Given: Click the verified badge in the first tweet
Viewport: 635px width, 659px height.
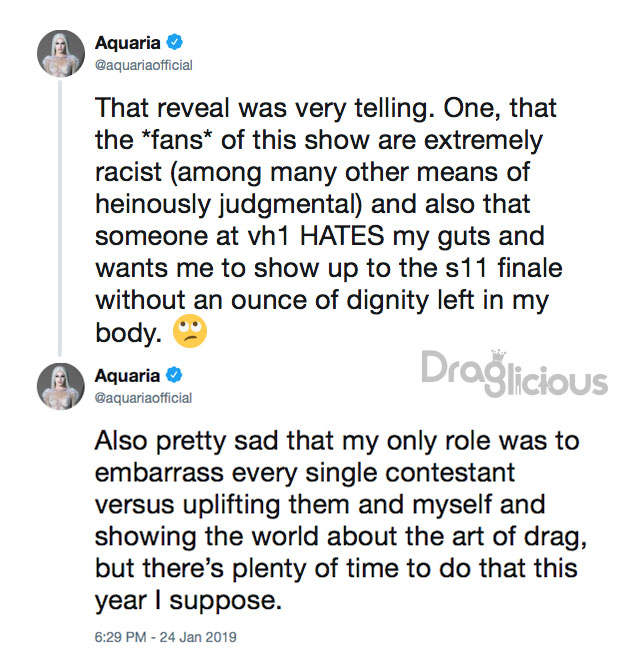Looking at the screenshot, I should (175, 42).
